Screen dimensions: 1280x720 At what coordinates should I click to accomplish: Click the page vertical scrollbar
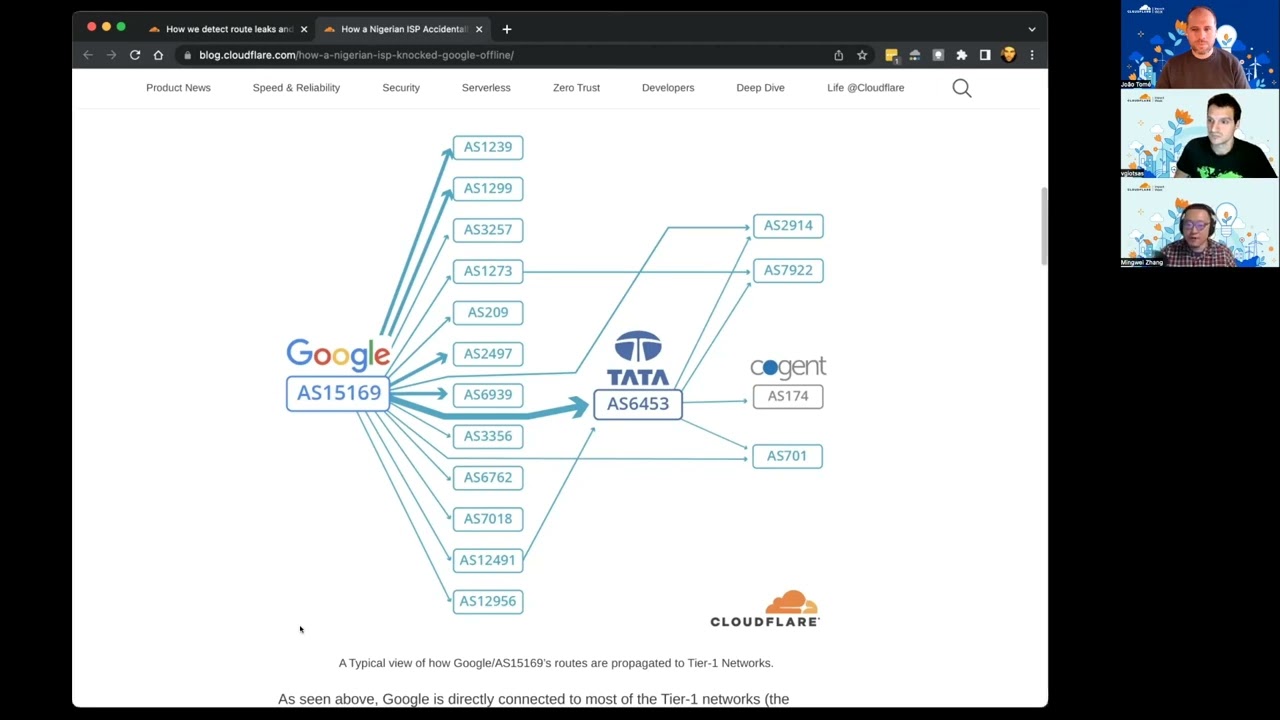[1043, 226]
